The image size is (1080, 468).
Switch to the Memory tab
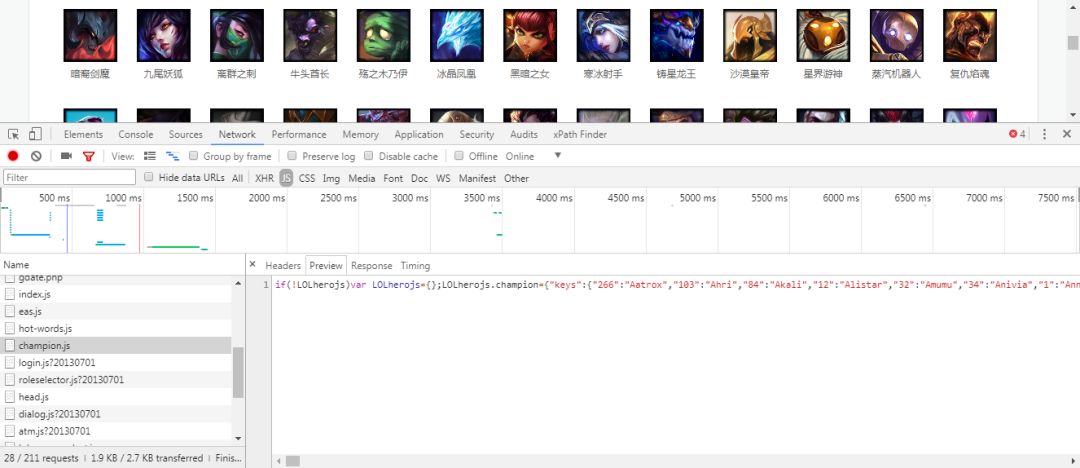tap(360, 134)
